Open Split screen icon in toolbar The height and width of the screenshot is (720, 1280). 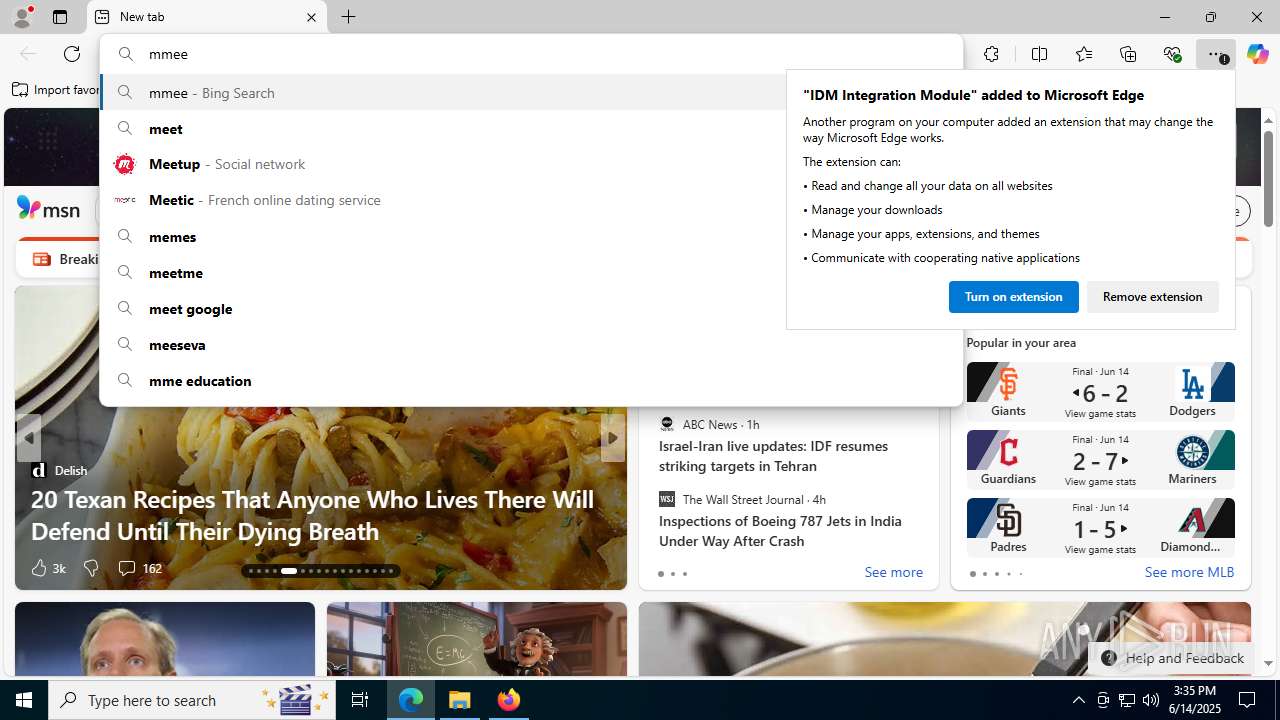[x=1039, y=54]
